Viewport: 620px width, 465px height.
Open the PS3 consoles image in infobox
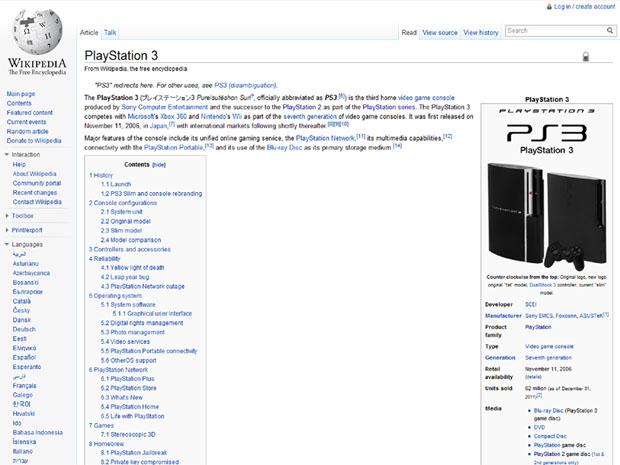546,216
